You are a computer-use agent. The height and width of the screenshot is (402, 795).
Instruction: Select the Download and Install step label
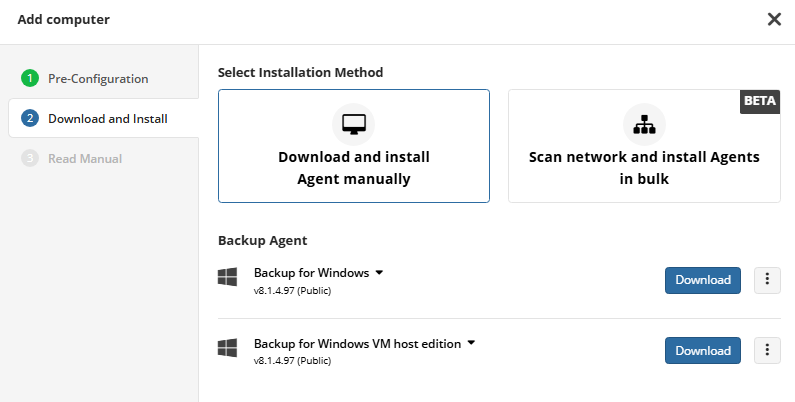tap(107, 118)
